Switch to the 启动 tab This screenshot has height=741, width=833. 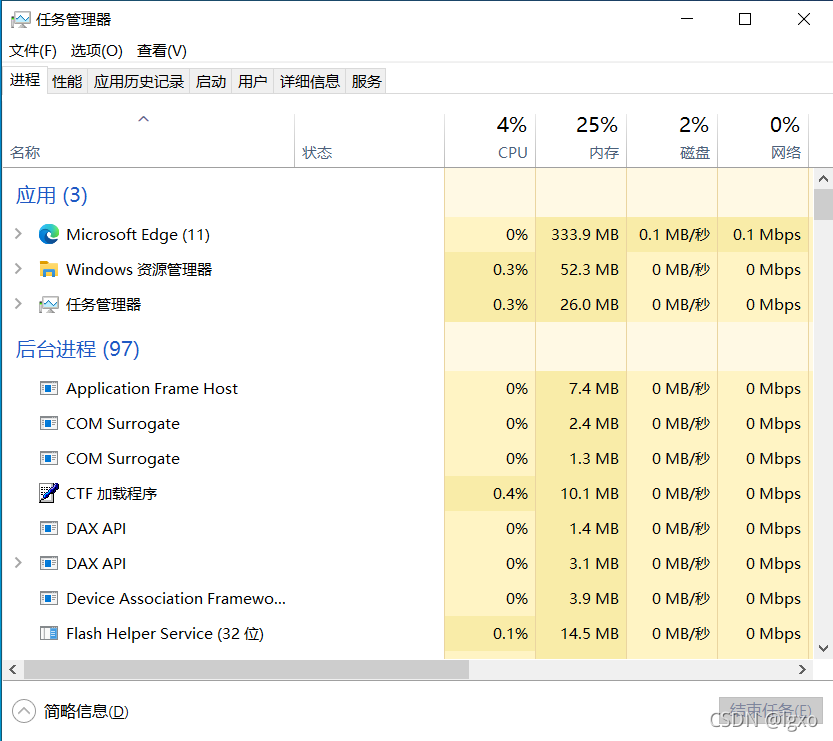coord(210,81)
